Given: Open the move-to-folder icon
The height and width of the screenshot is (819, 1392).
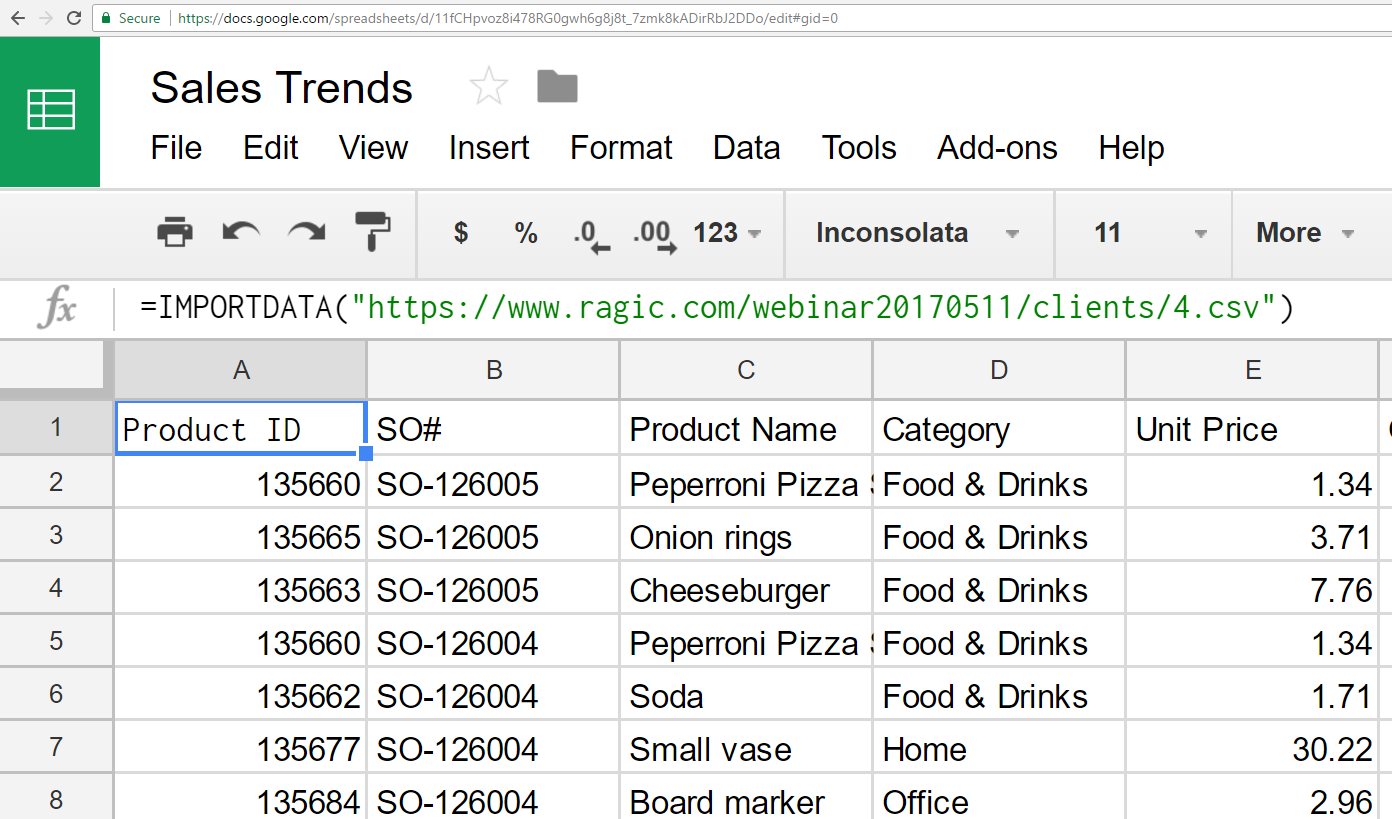Looking at the screenshot, I should tap(557, 87).
